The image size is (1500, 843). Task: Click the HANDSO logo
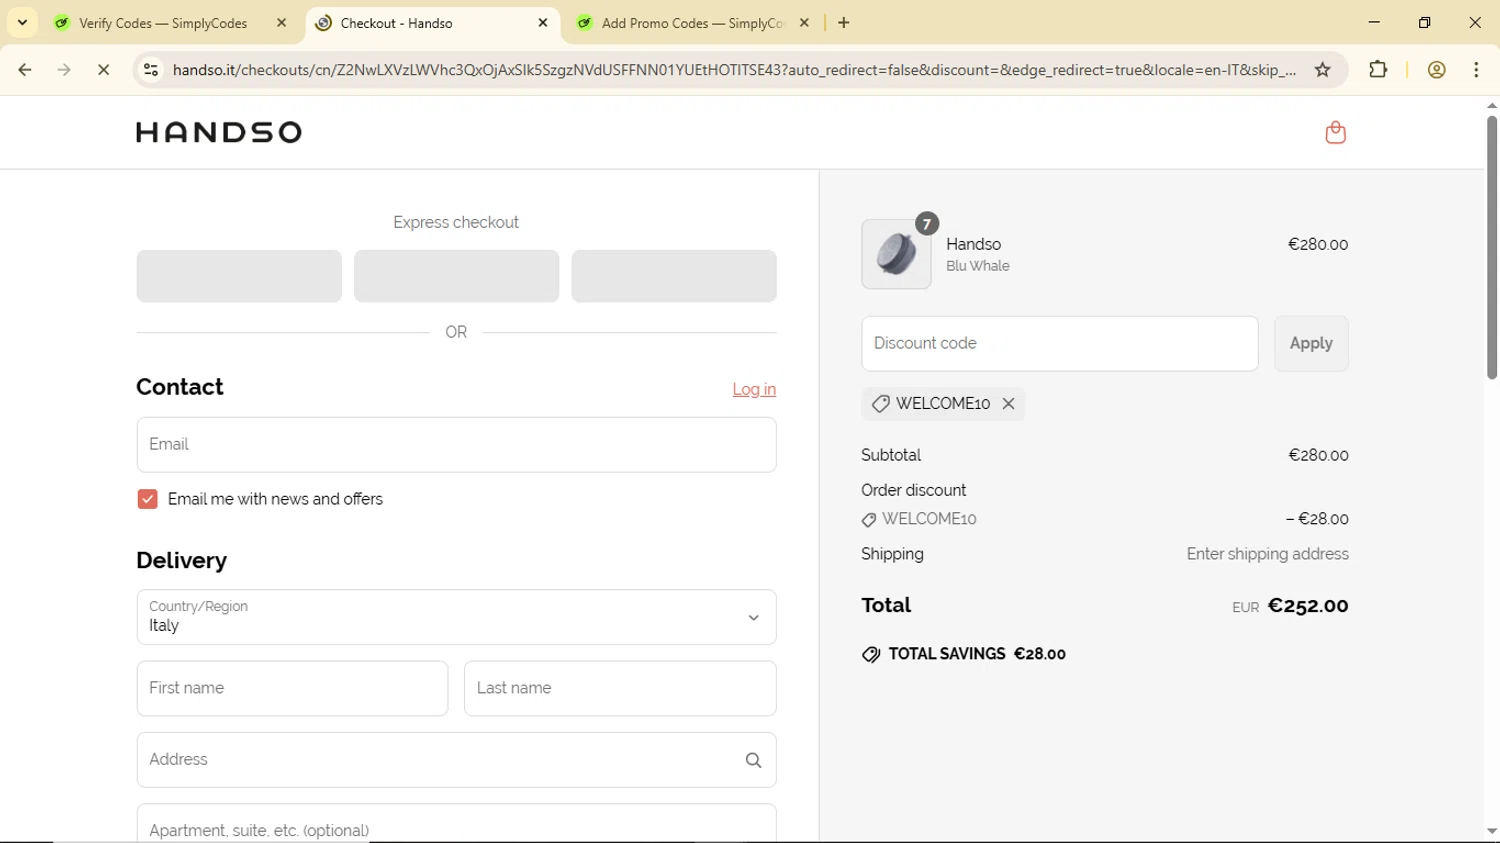219,132
